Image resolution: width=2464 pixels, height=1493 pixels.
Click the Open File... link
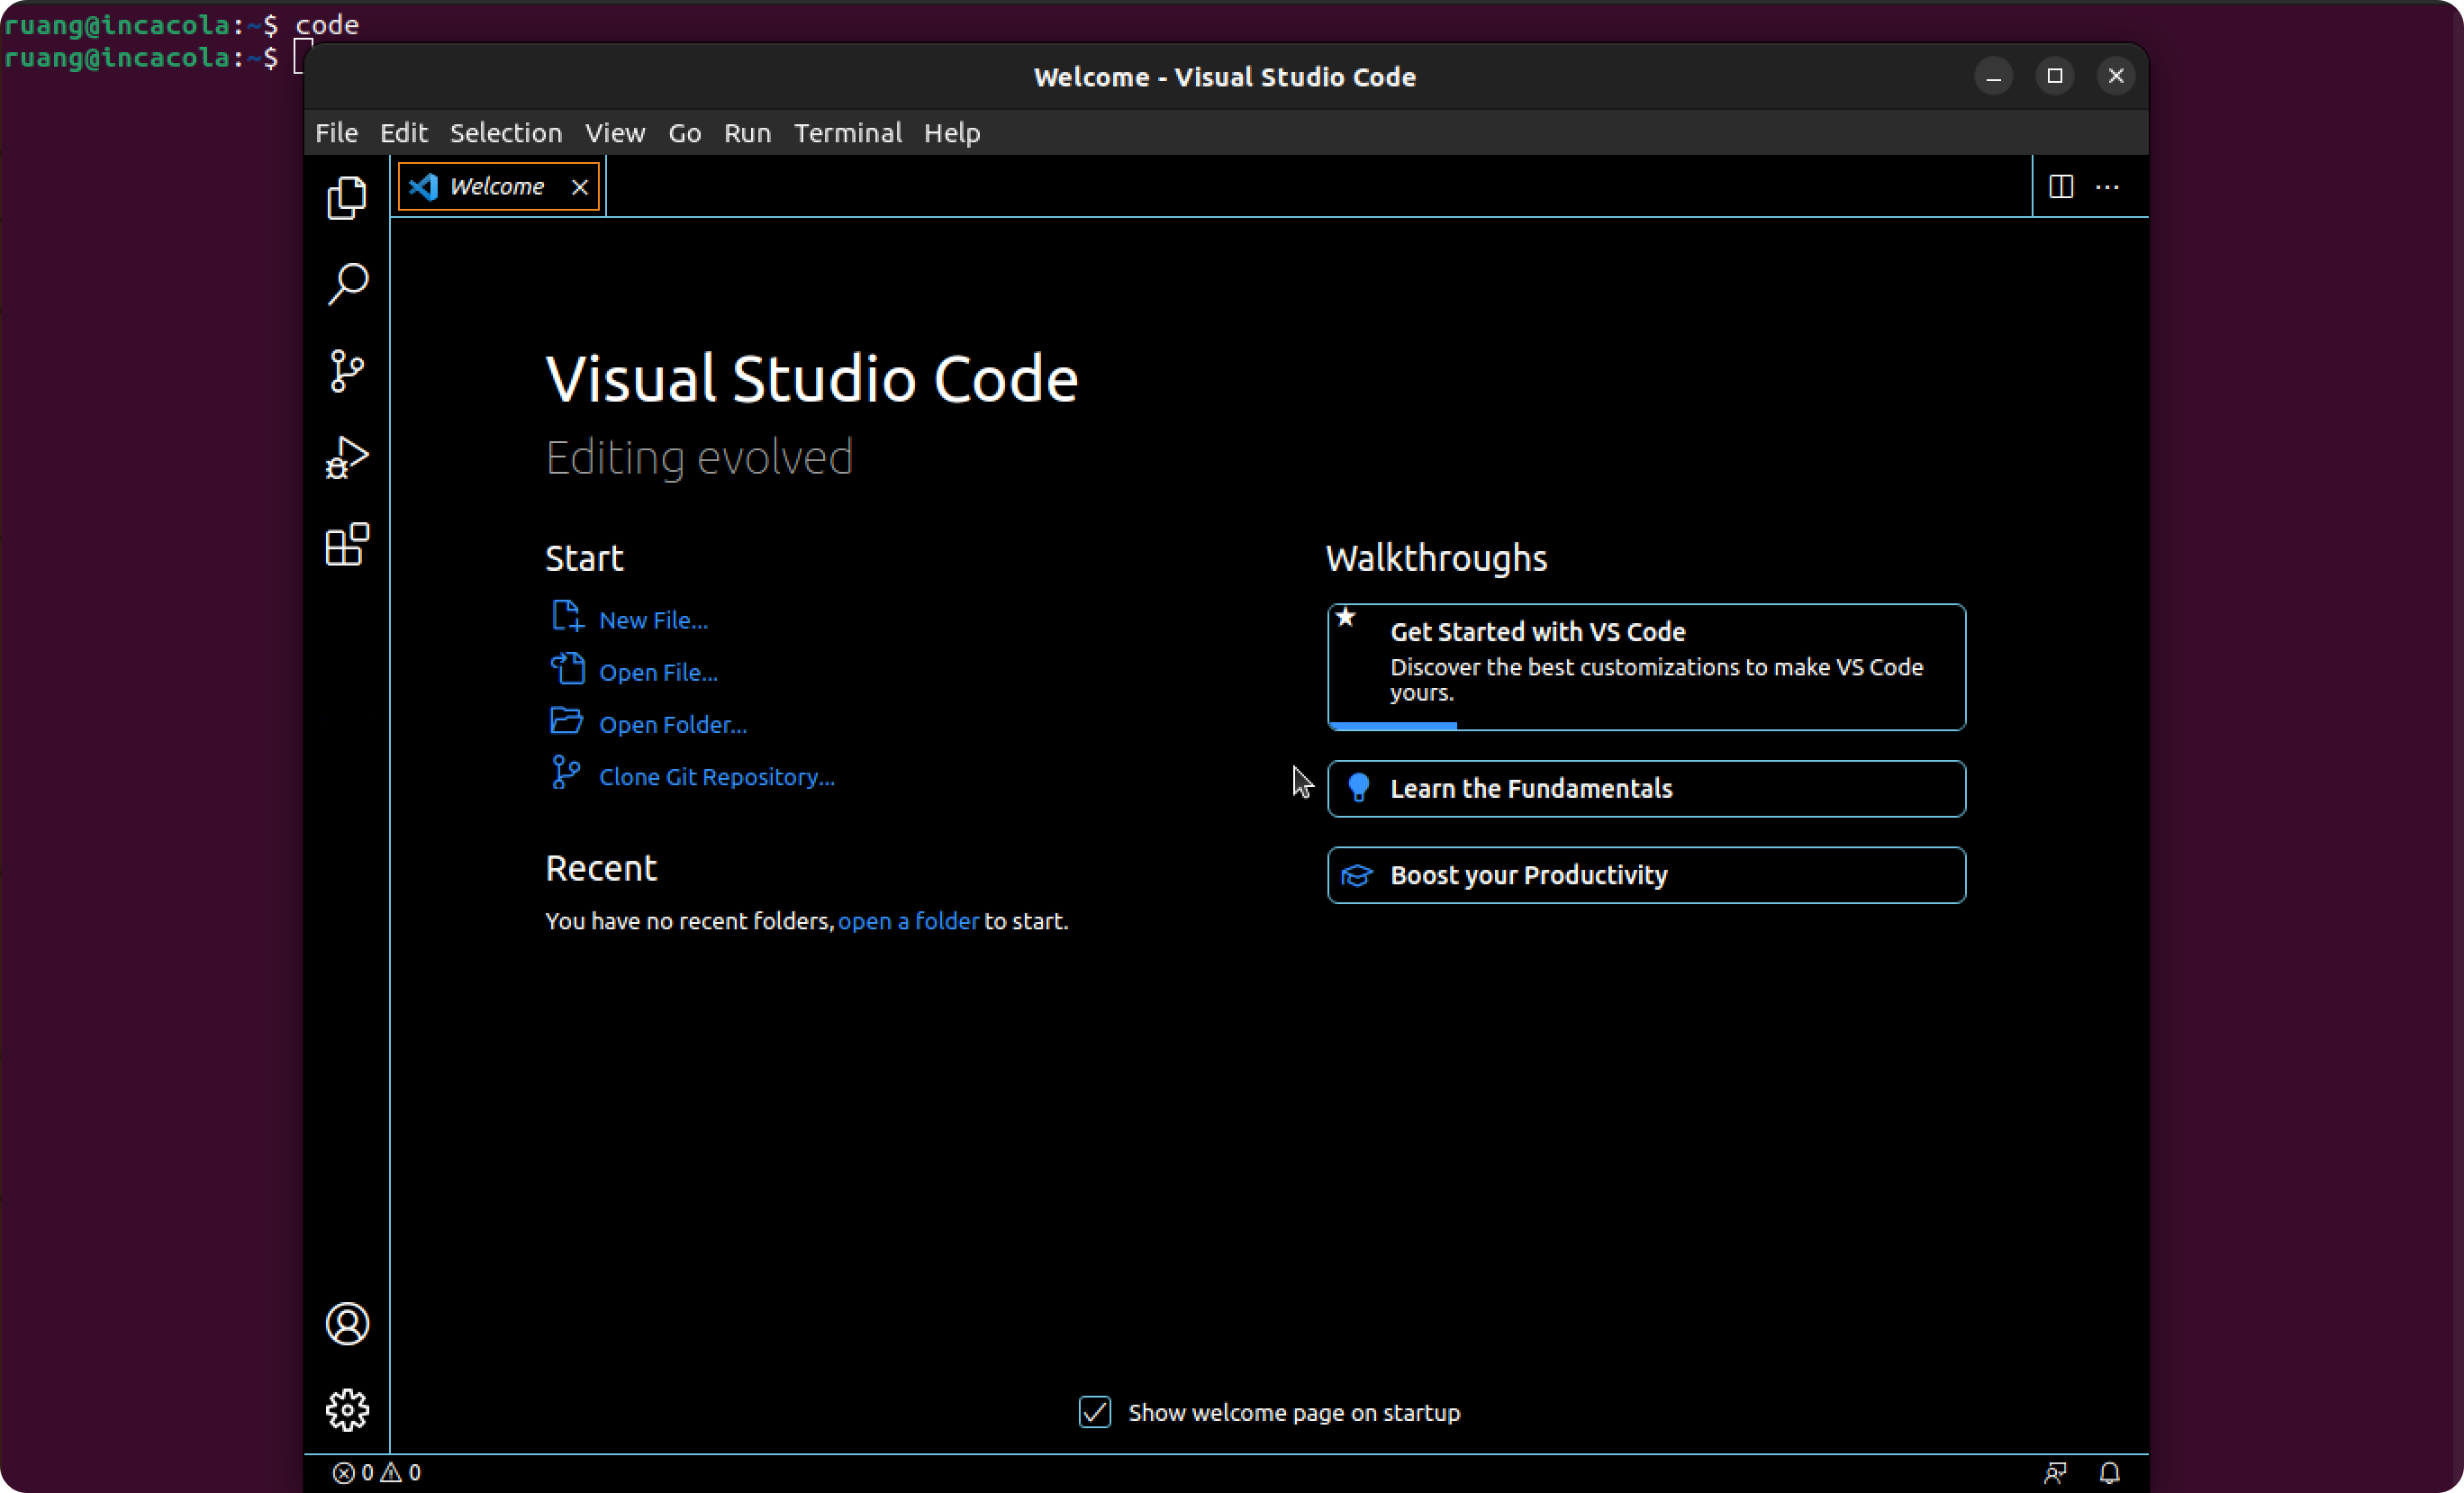(658, 672)
